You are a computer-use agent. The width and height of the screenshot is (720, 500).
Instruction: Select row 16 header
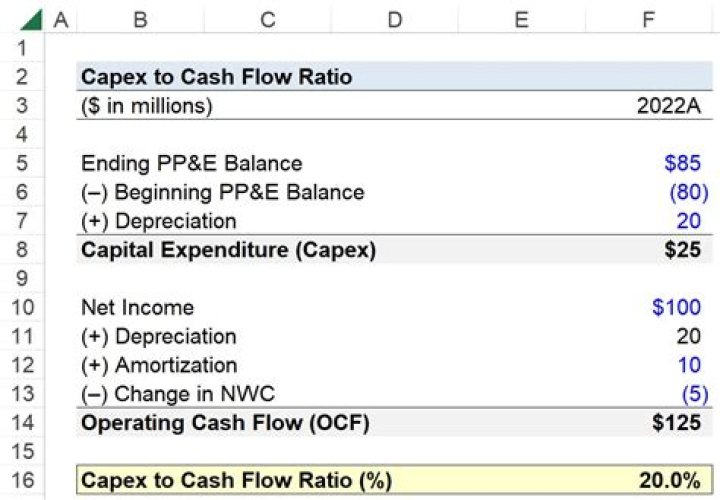23,480
